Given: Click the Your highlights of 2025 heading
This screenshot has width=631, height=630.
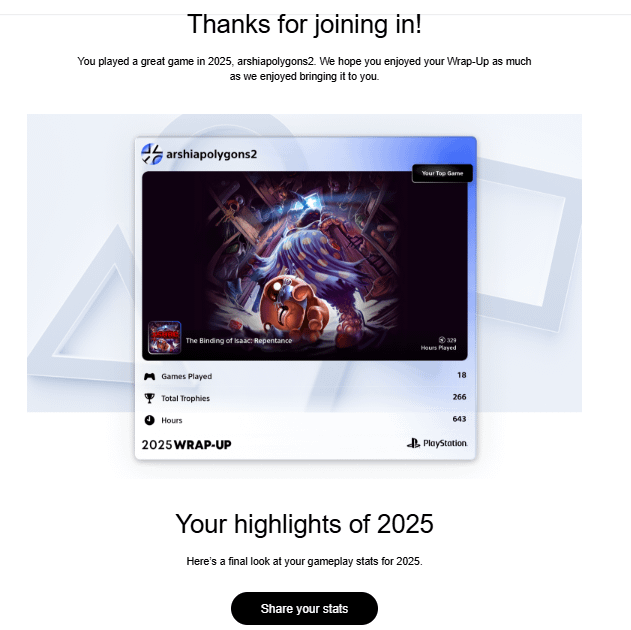Looking at the screenshot, I should point(304,524).
